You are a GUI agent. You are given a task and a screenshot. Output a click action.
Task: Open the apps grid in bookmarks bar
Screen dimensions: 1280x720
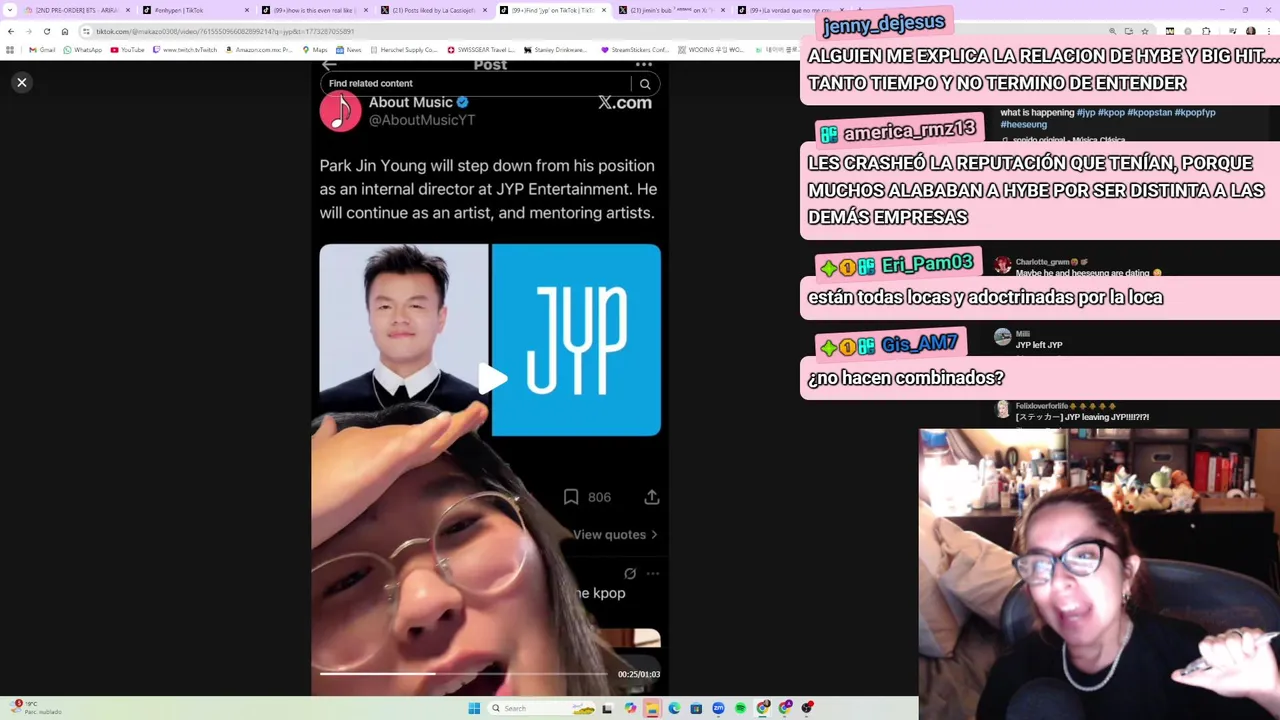tap(10, 50)
